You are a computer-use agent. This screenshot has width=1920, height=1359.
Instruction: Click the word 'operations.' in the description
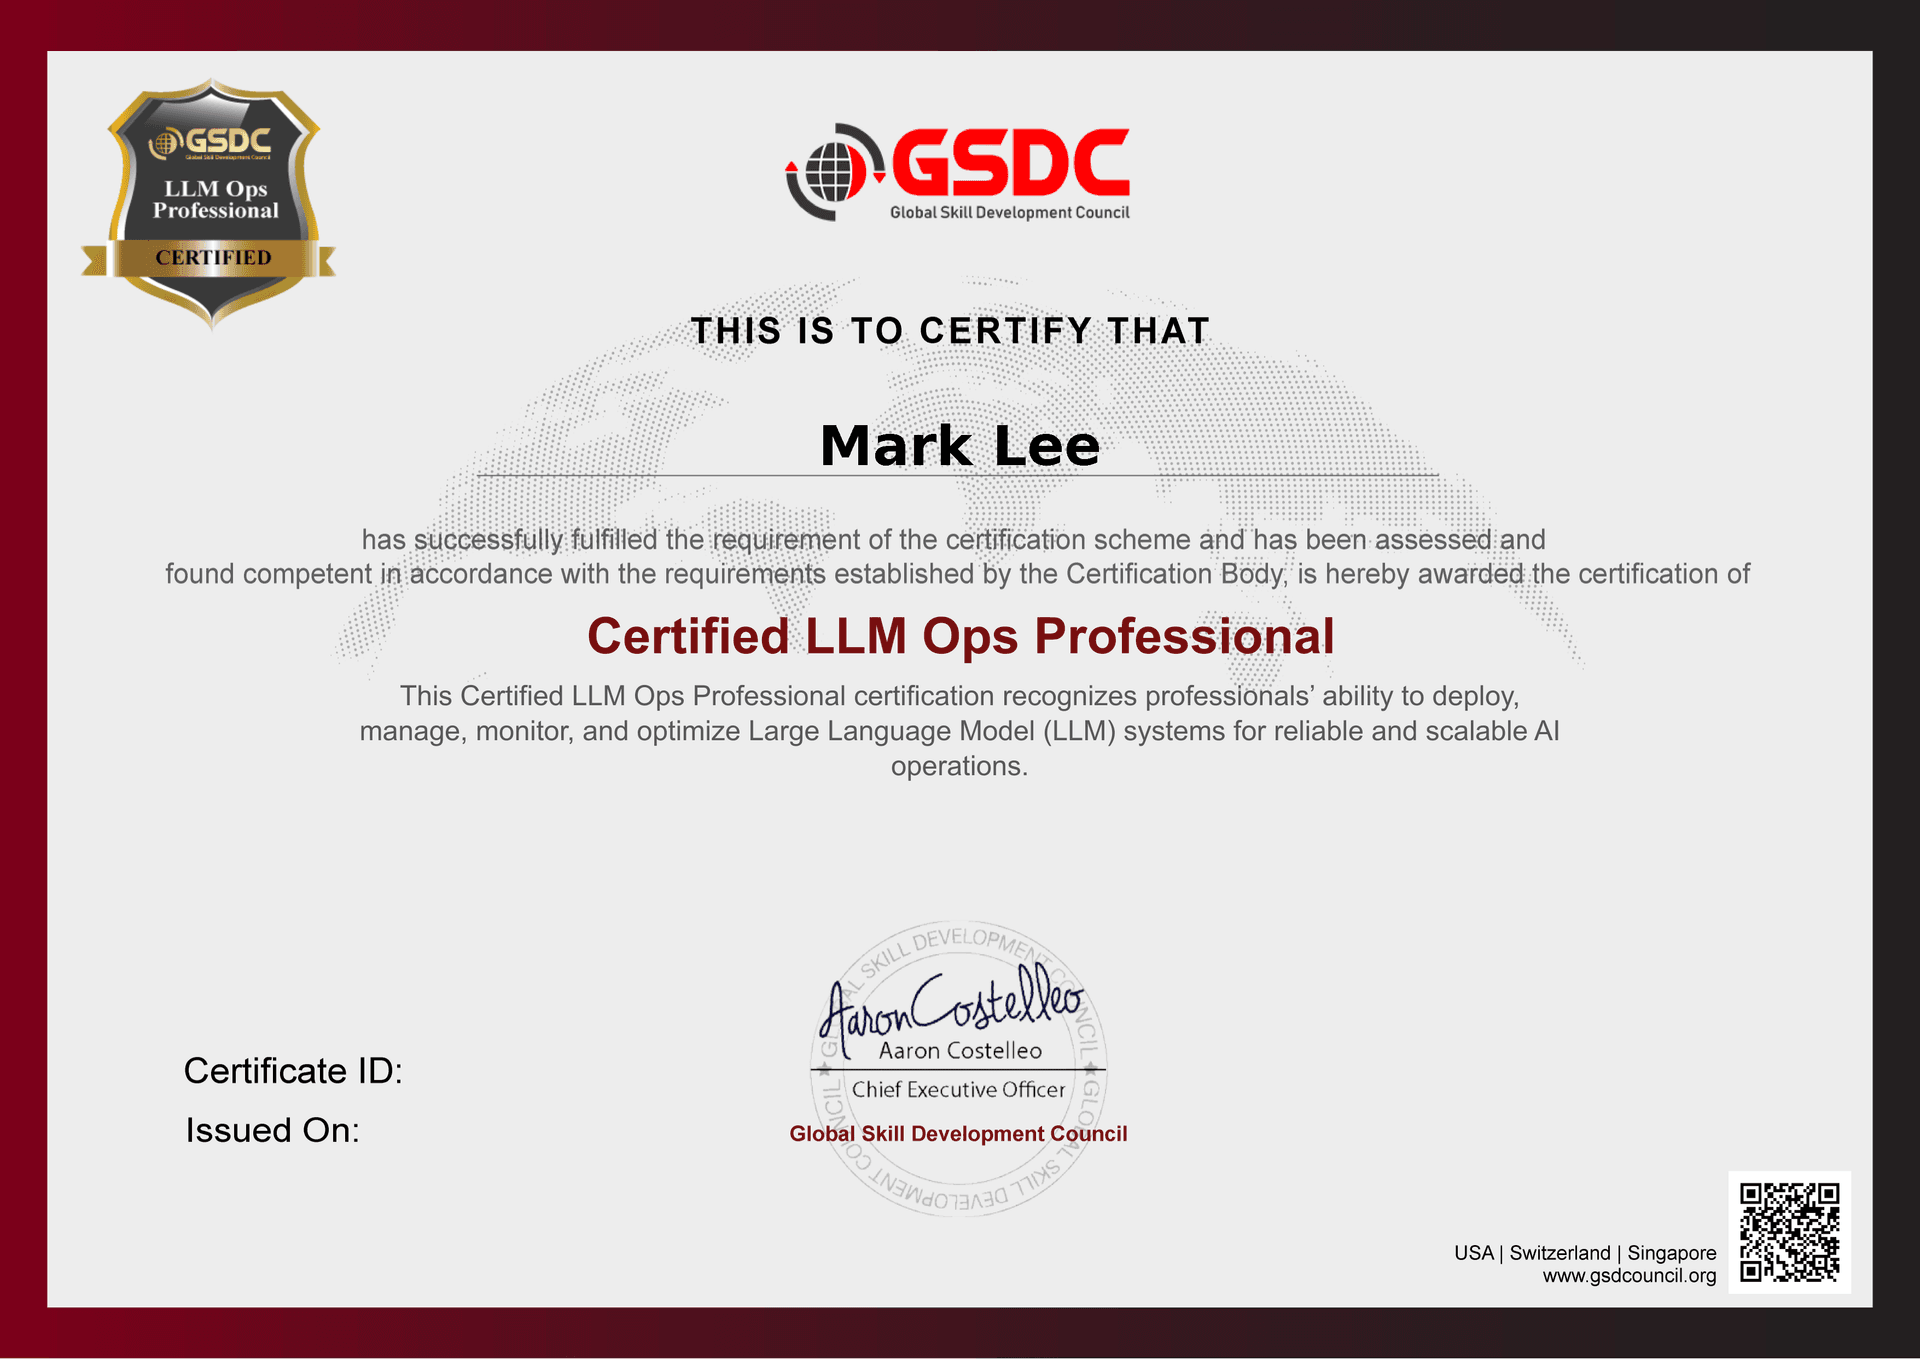pos(960,766)
